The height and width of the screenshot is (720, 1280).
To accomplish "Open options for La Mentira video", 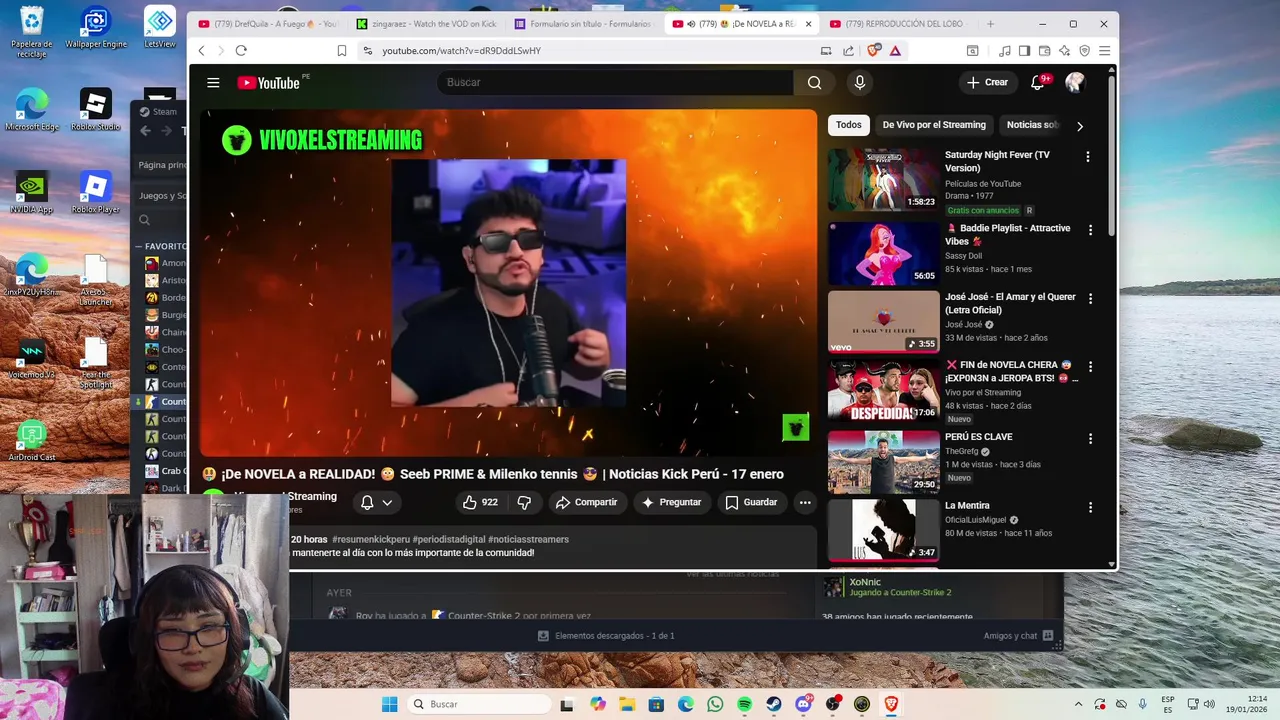I will tap(1090, 508).
